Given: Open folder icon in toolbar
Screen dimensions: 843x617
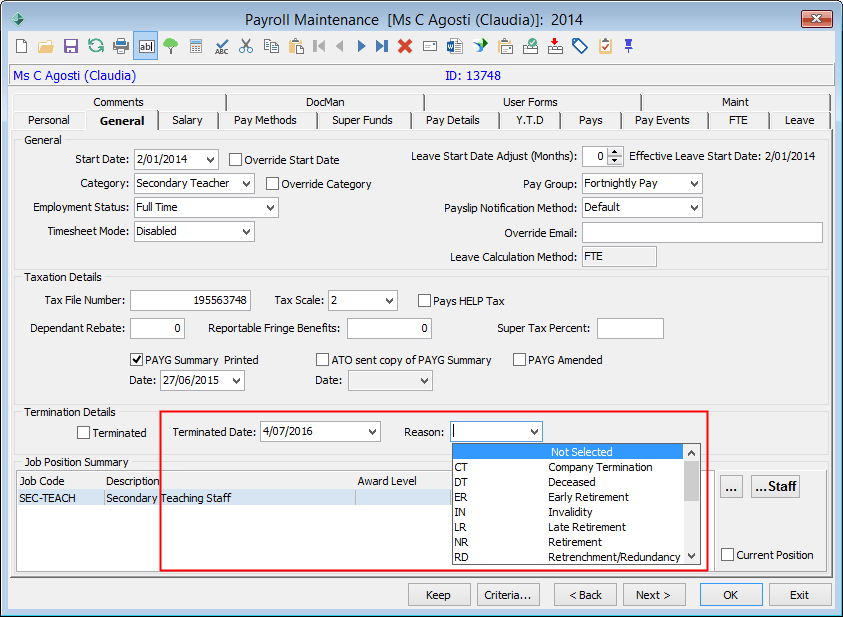Looking at the screenshot, I should pos(46,46).
